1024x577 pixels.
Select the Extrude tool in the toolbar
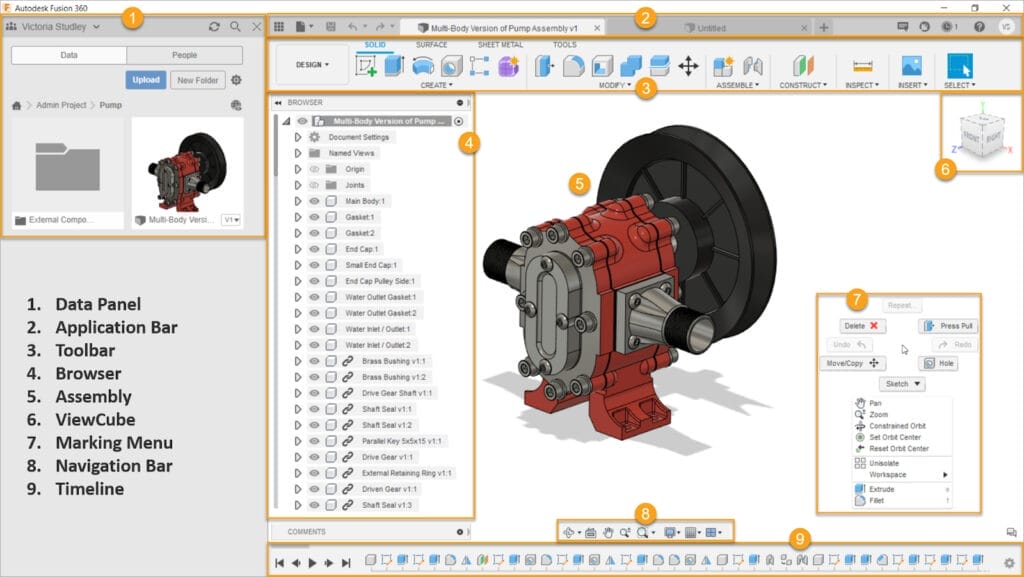coord(394,66)
